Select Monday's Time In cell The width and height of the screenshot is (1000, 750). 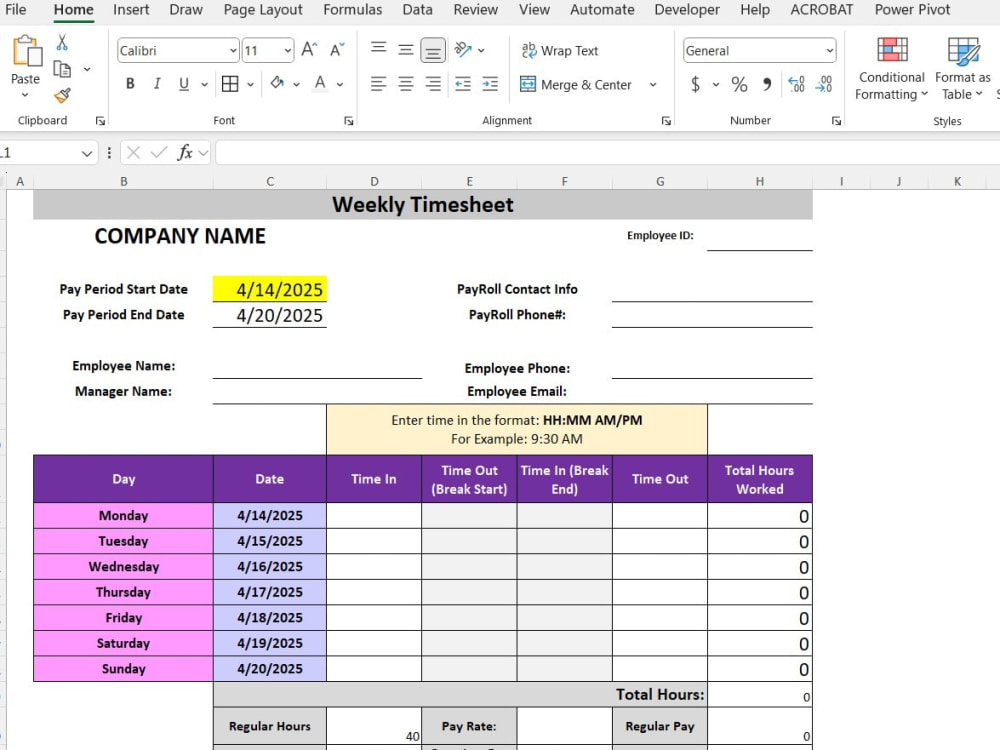click(x=374, y=515)
